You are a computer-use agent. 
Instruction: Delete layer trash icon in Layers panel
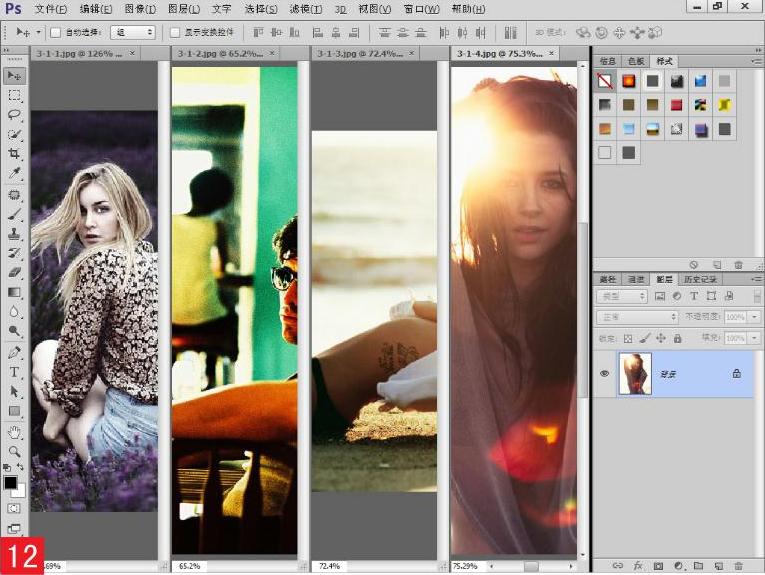(738, 566)
